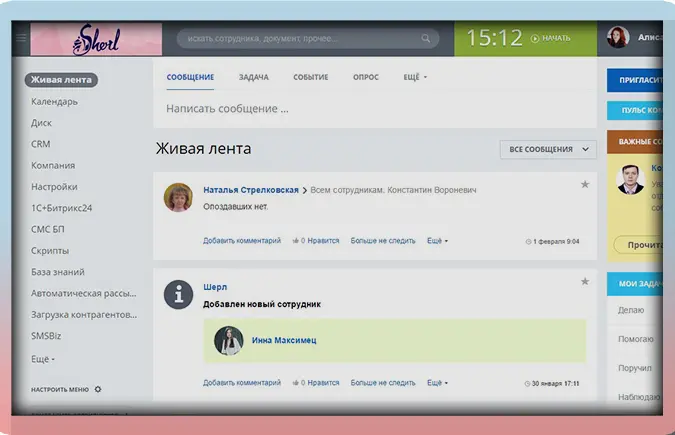The width and height of the screenshot is (675, 435).
Task: Click Больше не следить under the Шерл post
Action: pos(383,382)
